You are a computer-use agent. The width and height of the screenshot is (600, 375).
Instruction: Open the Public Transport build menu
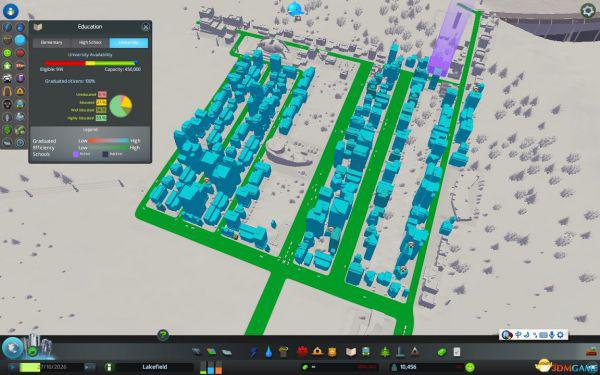tap(366, 351)
